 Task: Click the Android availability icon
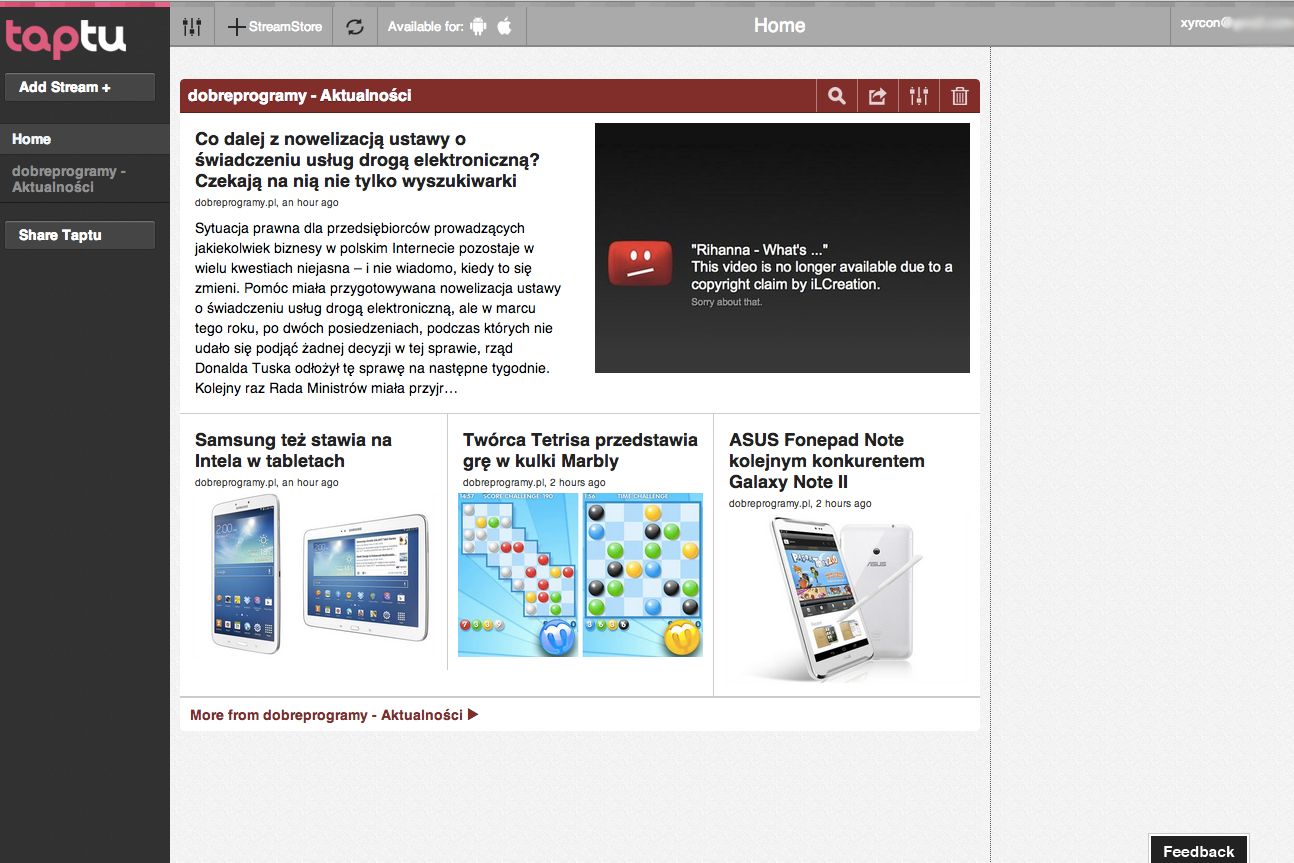coord(478,27)
